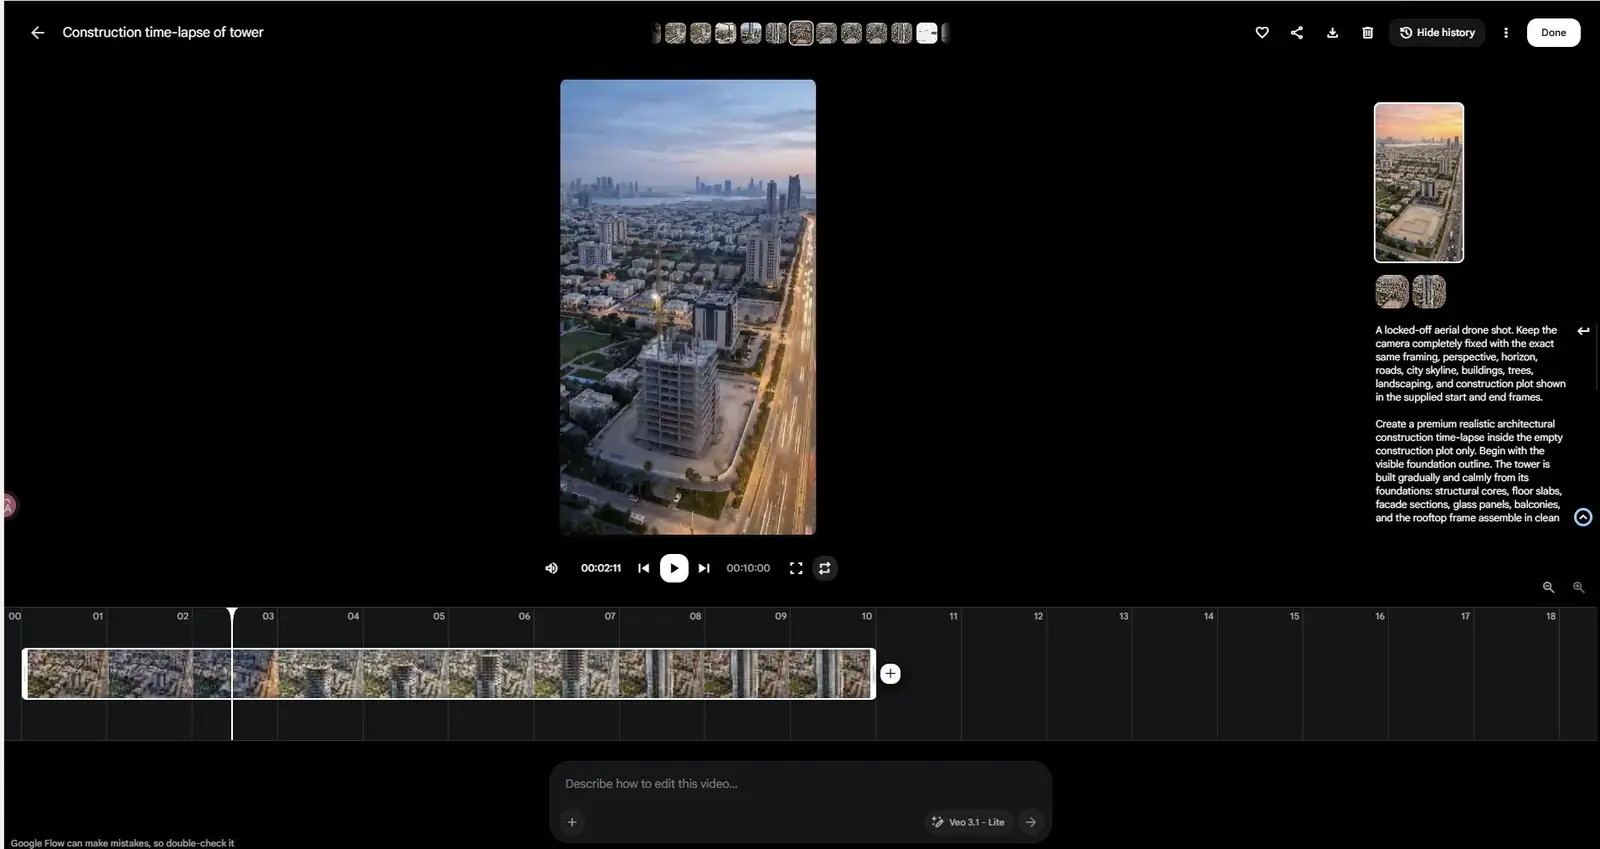Go back using the left arrow icon
The height and width of the screenshot is (849, 1600).
37,33
